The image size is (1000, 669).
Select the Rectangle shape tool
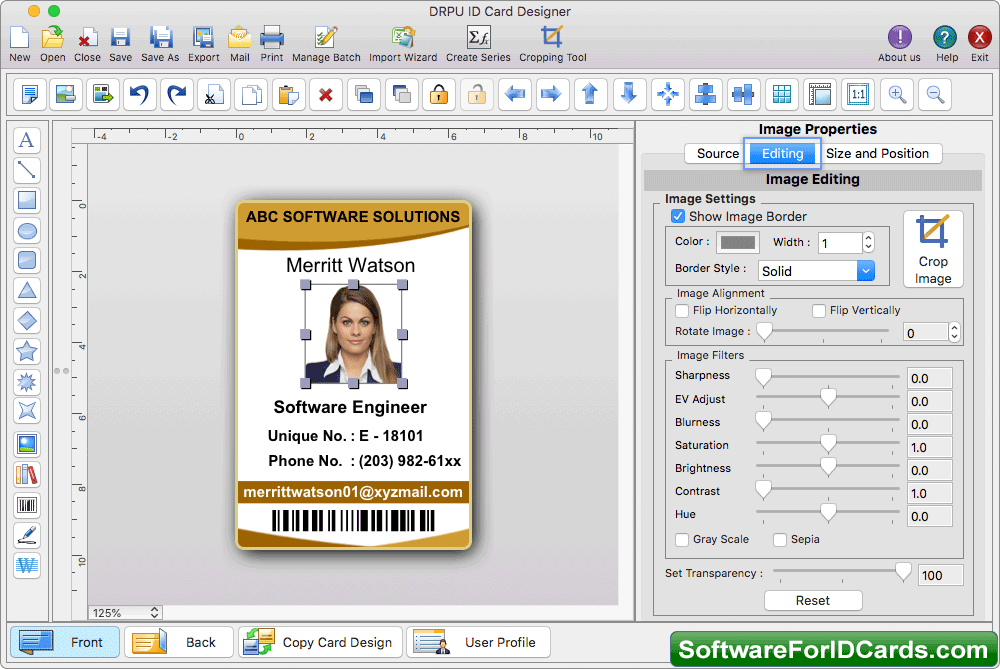[27, 200]
